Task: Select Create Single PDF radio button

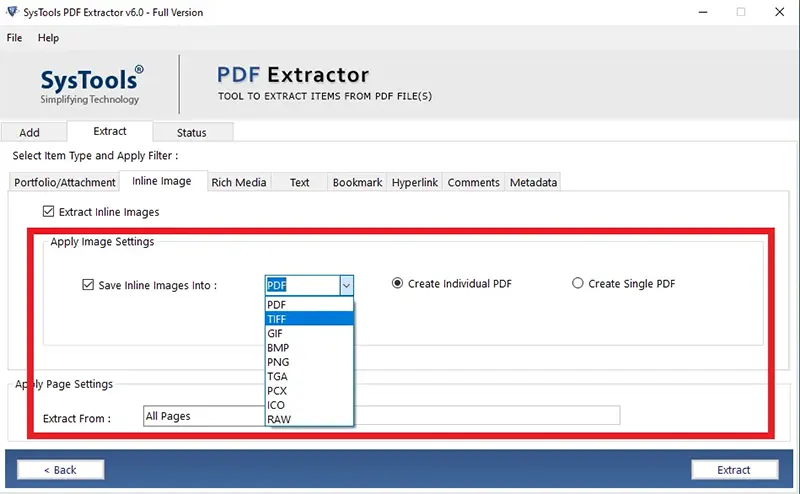Action: (x=578, y=283)
